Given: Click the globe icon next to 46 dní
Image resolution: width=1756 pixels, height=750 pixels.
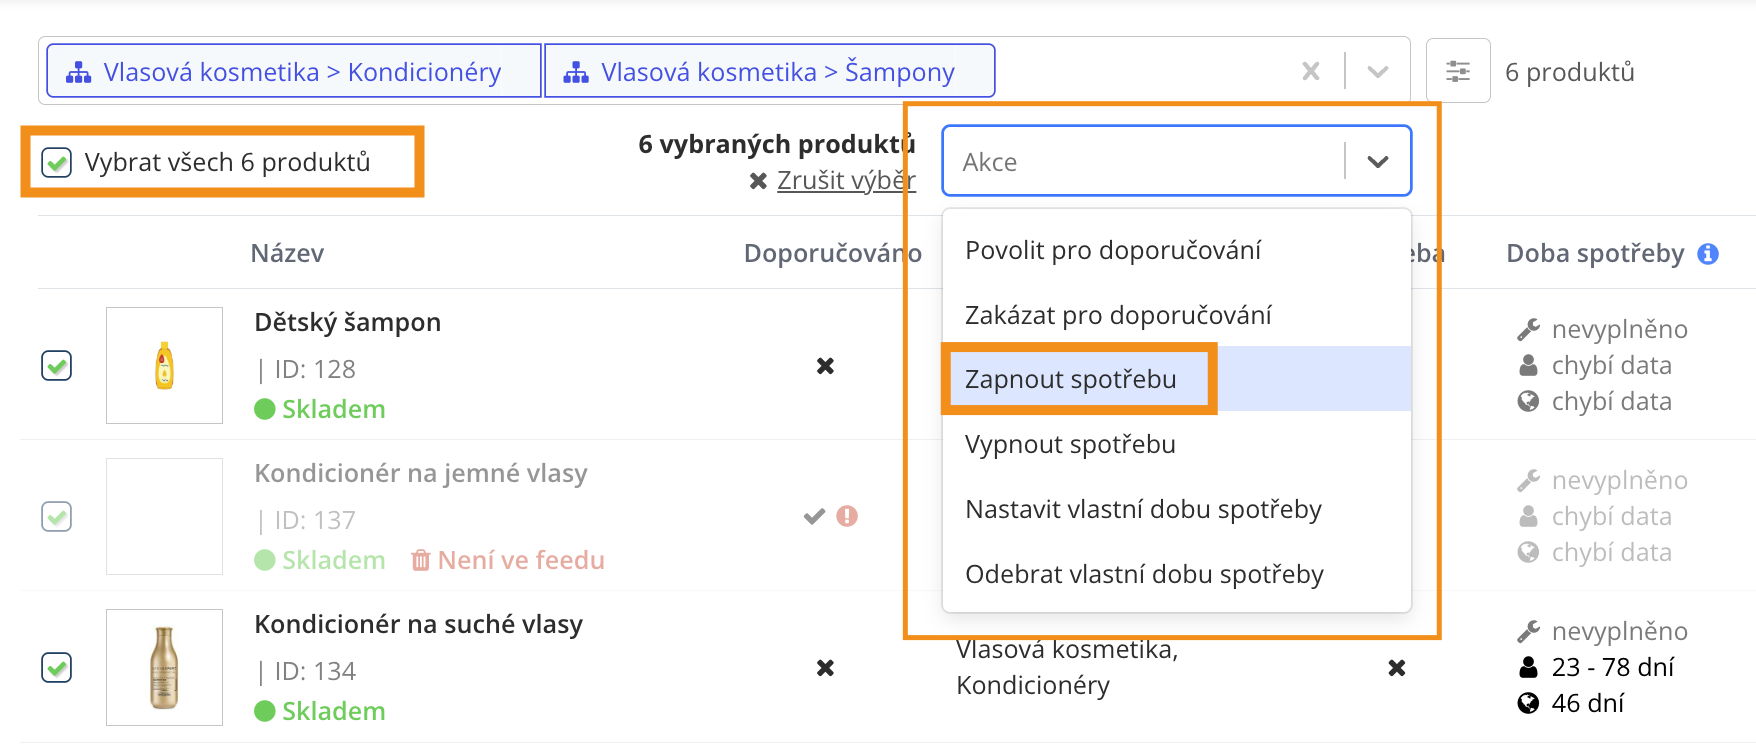Looking at the screenshot, I should click(x=1528, y=704).
